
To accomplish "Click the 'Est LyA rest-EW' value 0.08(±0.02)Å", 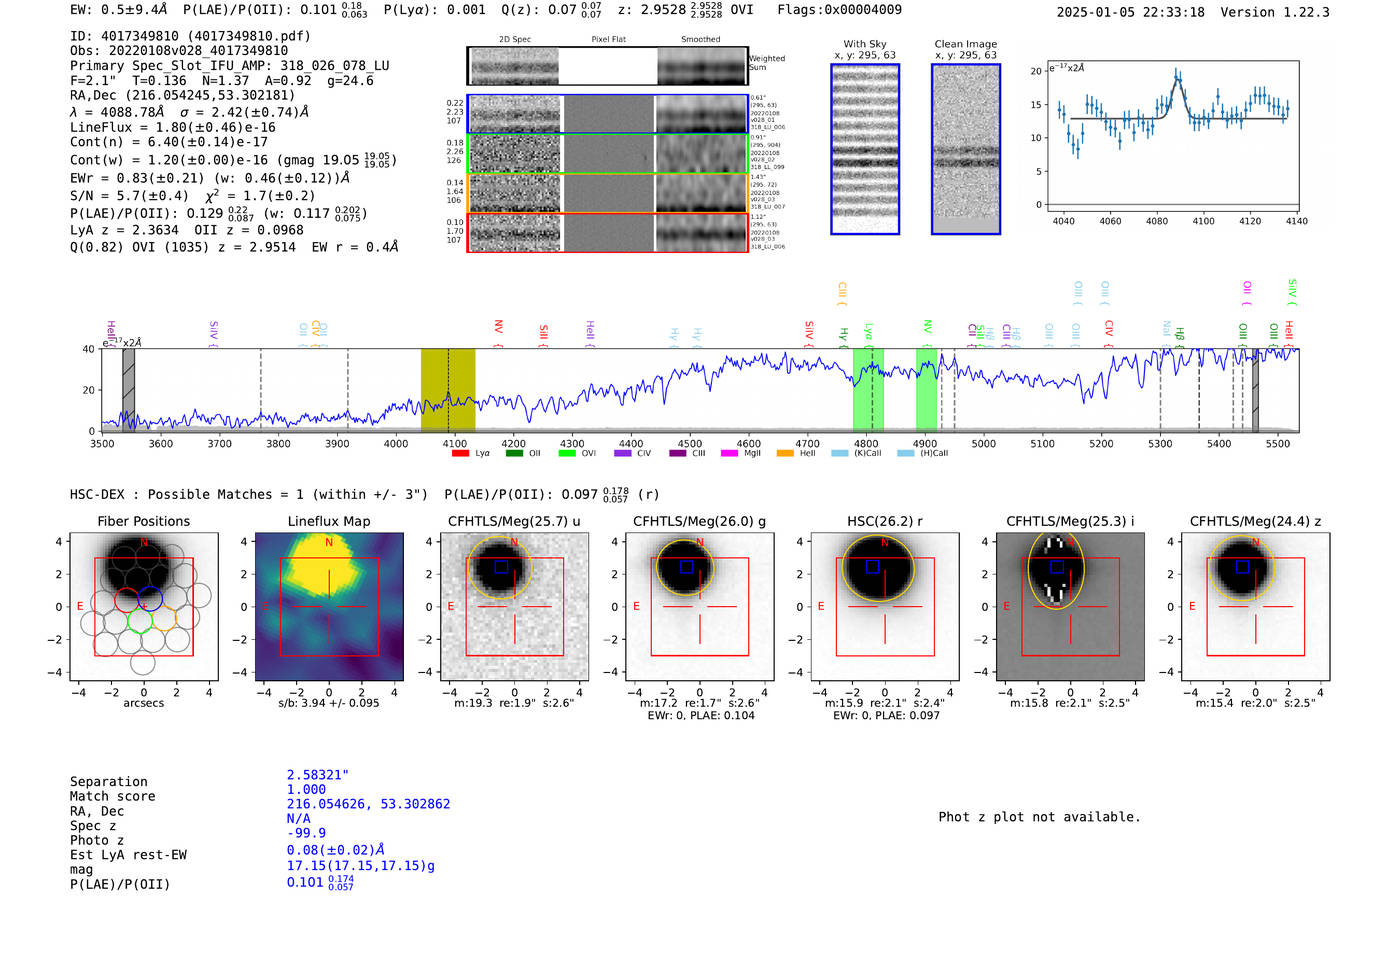I will click(336, 850).
